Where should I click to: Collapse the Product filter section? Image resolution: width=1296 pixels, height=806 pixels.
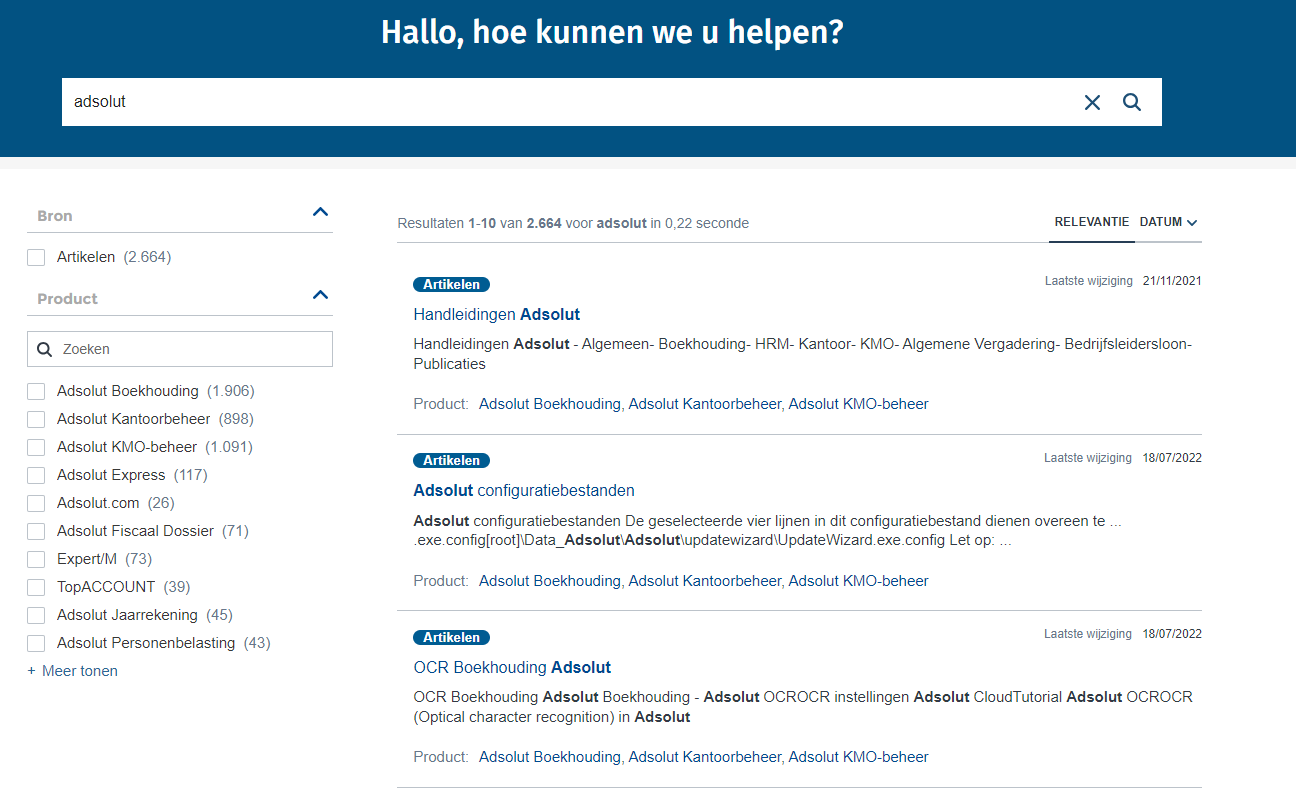(320, 294)
